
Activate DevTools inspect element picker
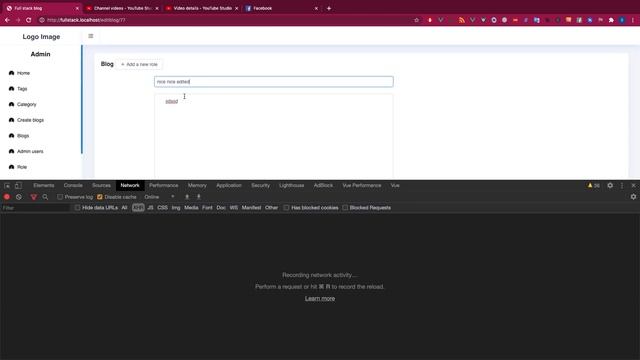click(7, 185)
